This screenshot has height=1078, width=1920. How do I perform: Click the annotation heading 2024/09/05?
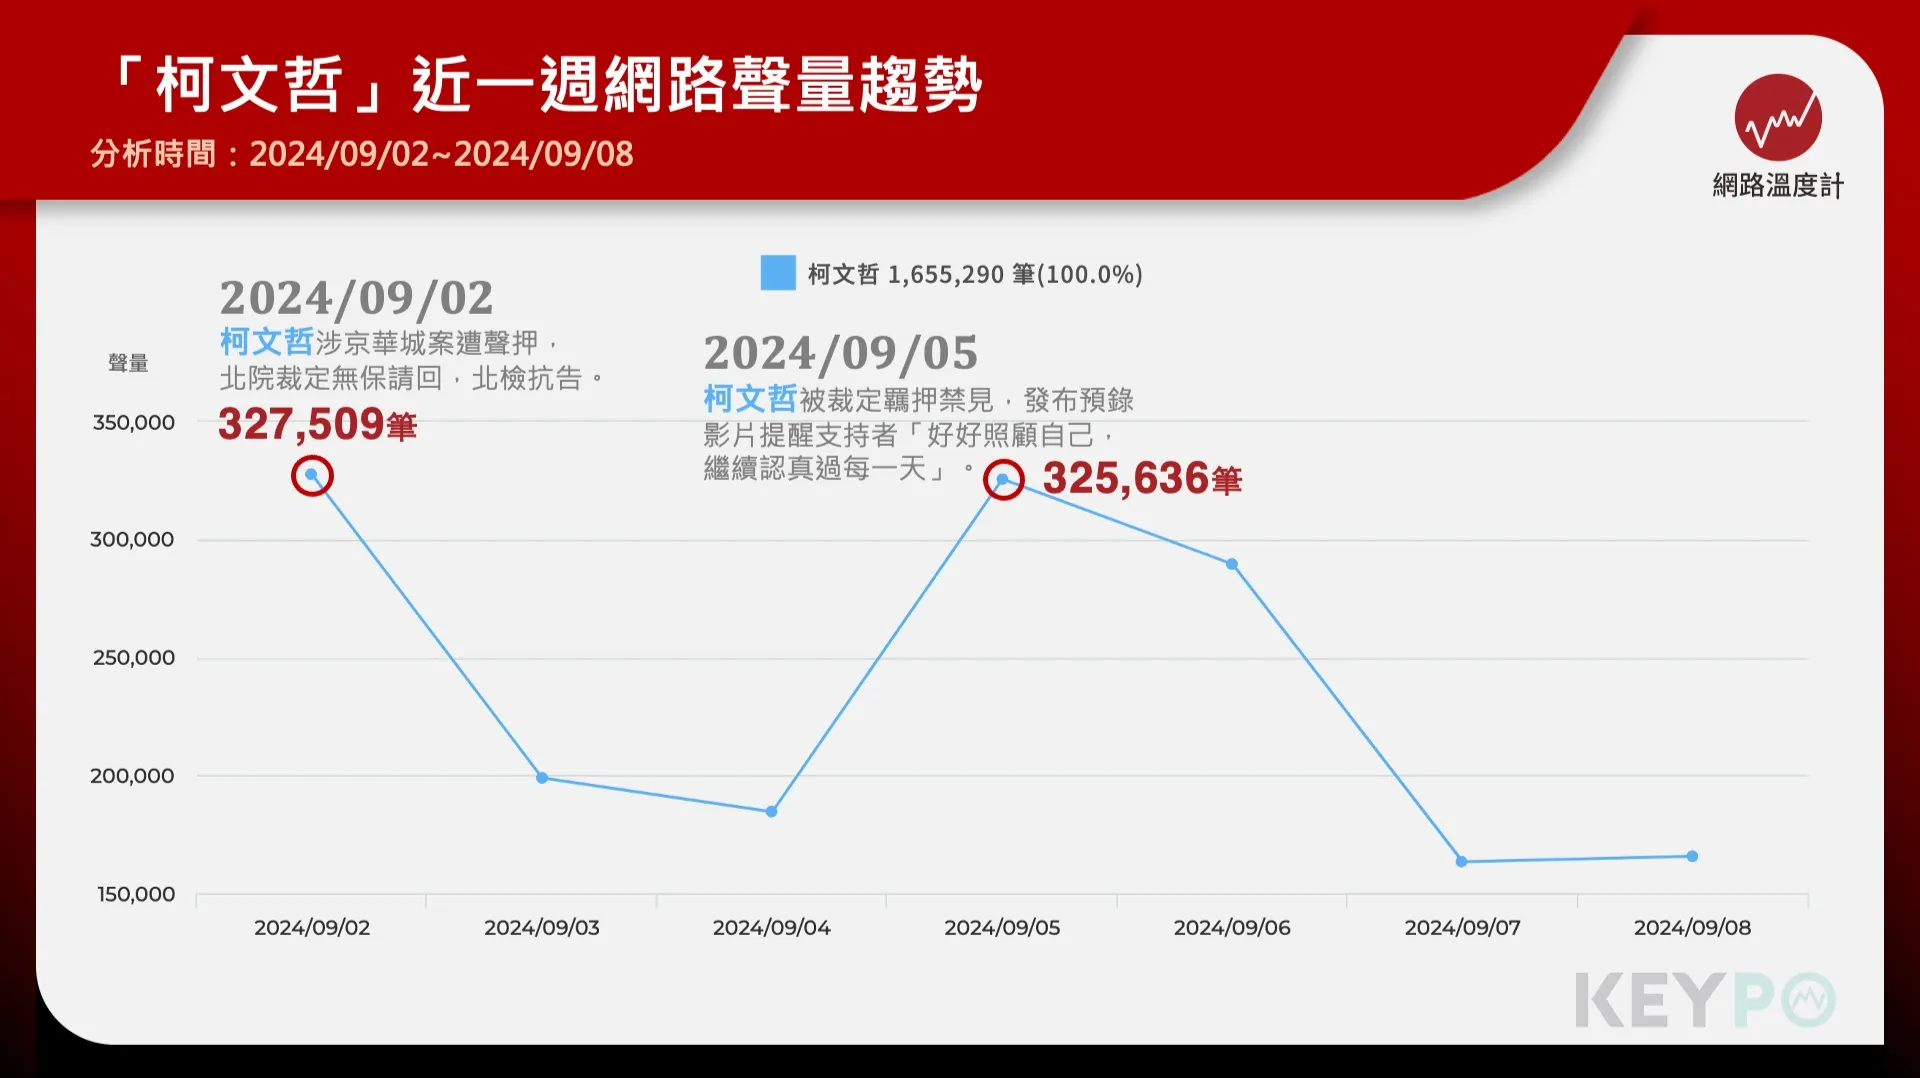(841, 353)
